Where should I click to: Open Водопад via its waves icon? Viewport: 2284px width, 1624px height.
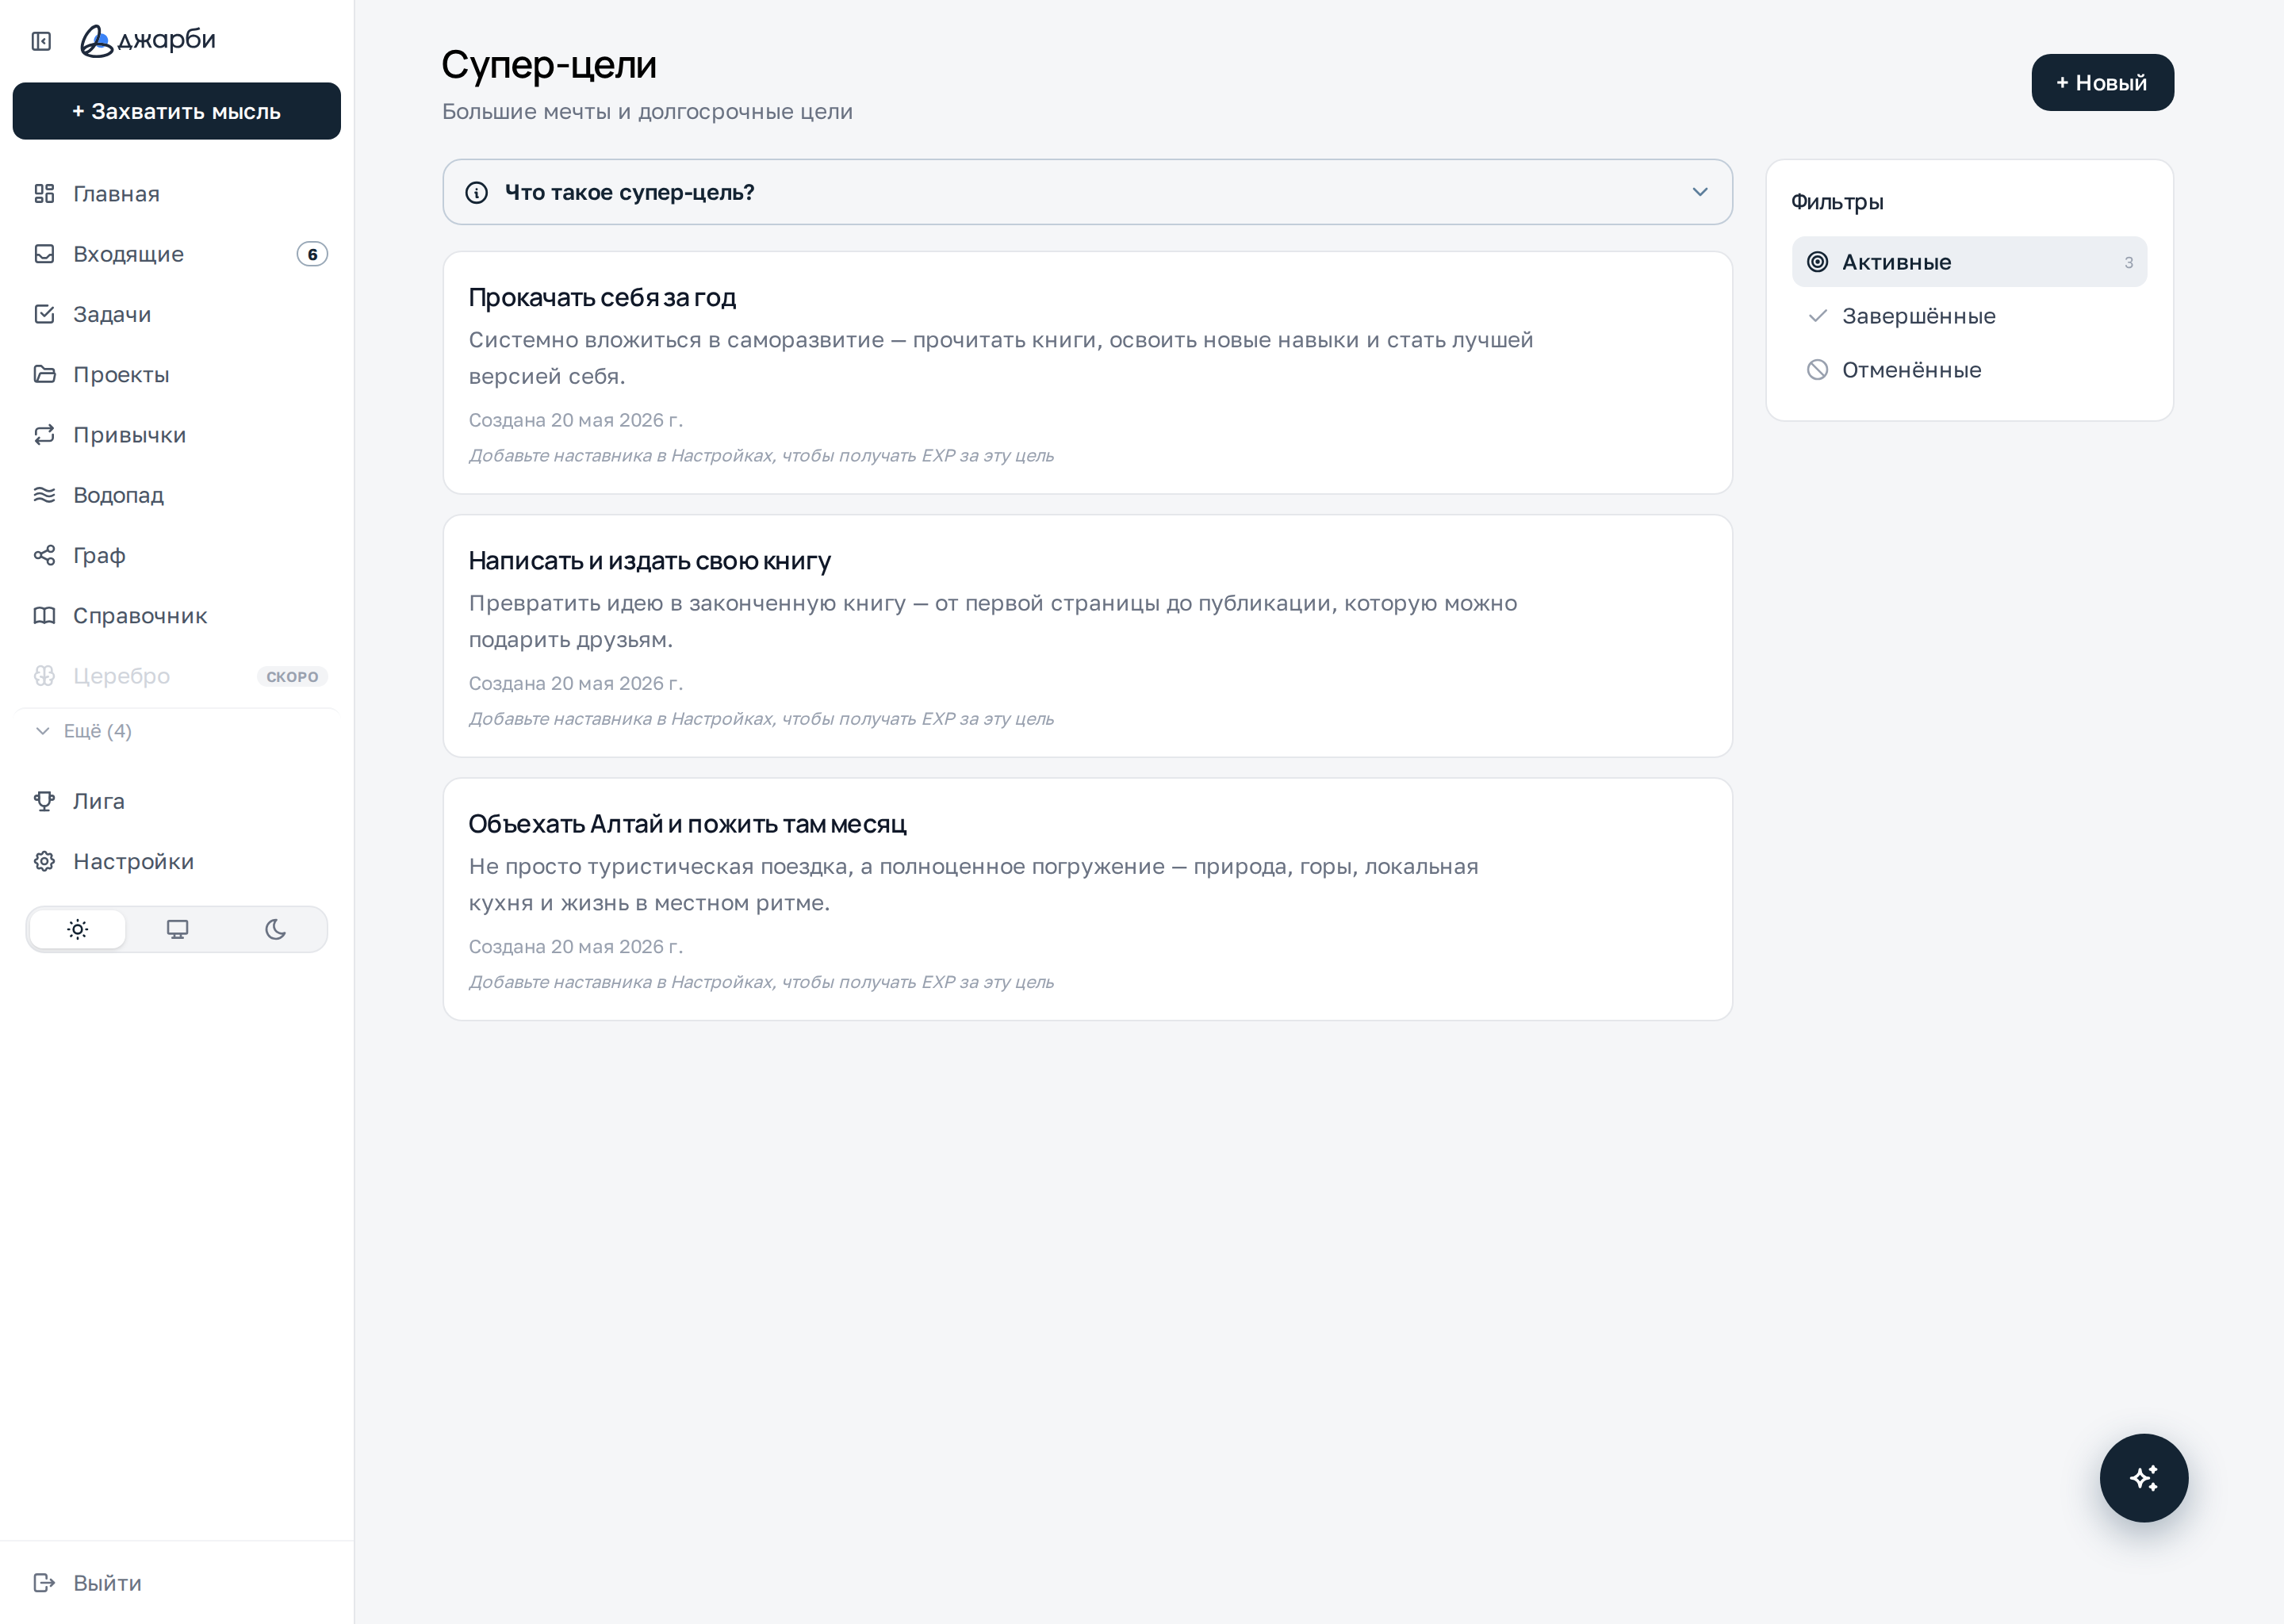pyautogui.click(x=44, y=495)
